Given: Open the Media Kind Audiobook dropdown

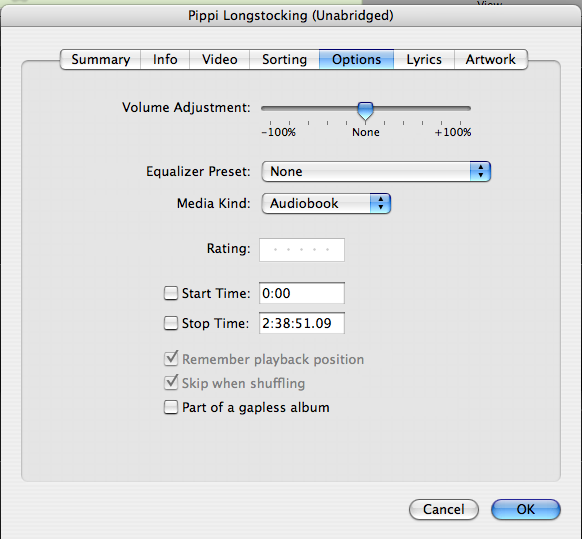Looking at the screenshot, I should [x=326, y=203].
